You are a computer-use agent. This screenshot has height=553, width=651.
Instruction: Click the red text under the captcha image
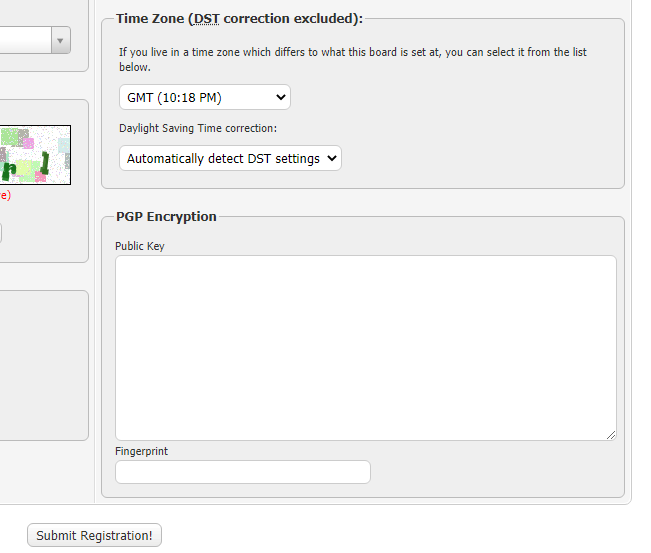[x=5, y=195]
